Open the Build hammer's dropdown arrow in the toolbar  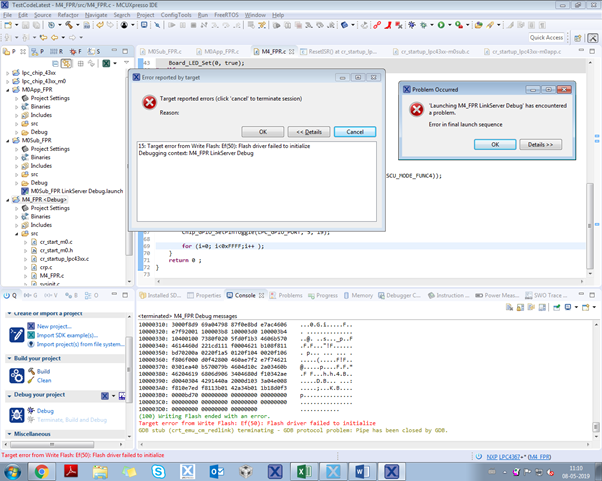78,25
